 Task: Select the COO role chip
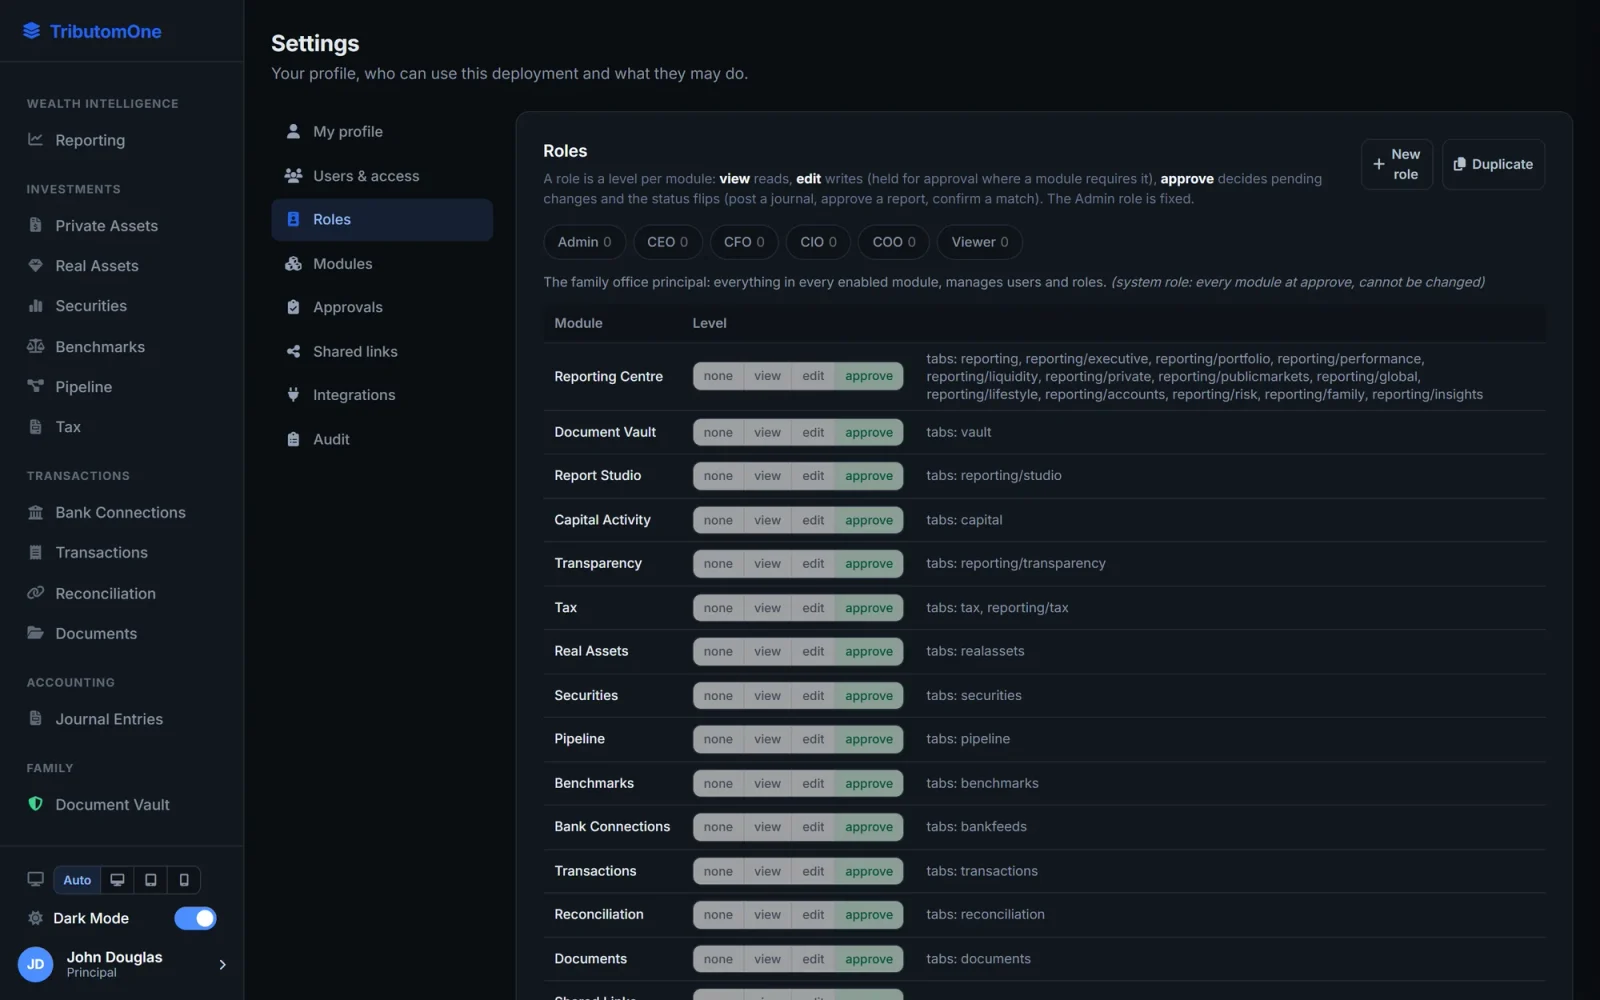tap(894, 242)
